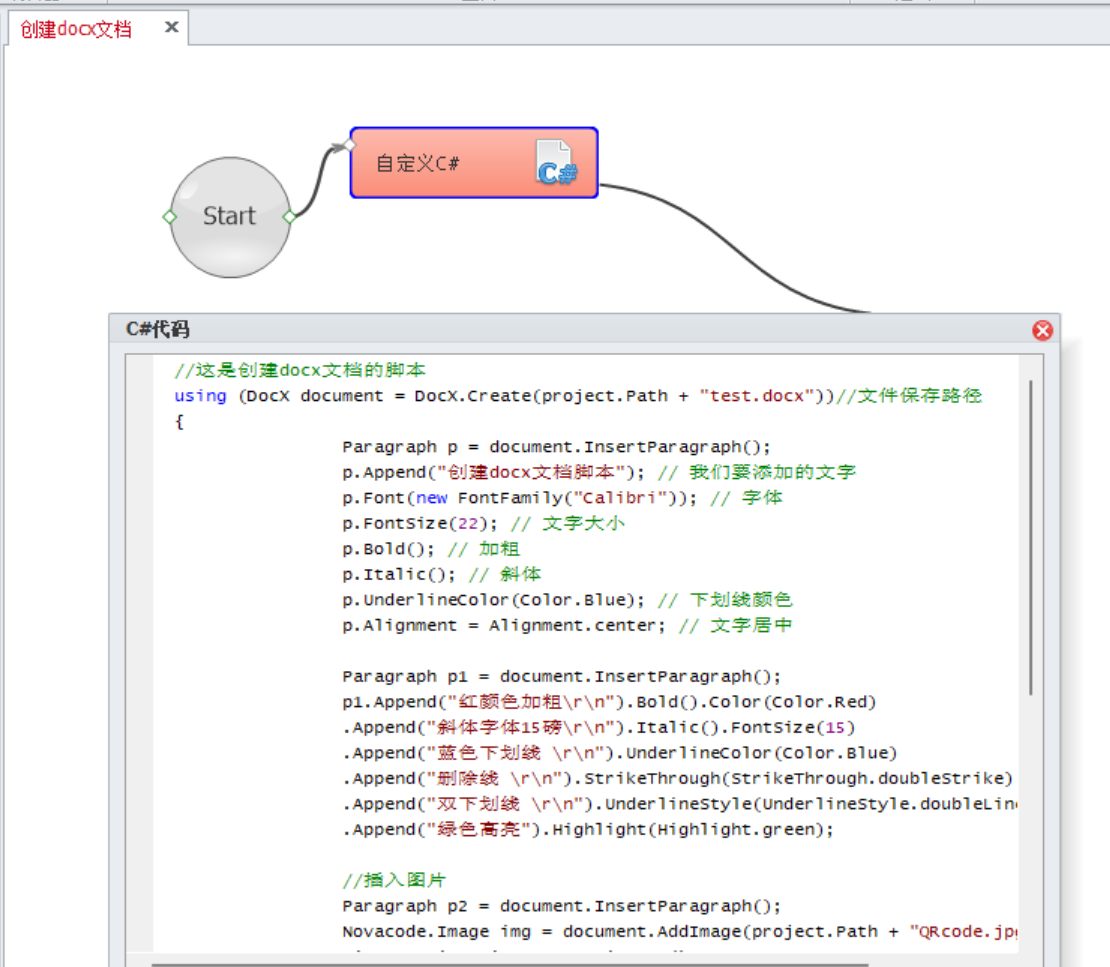This screenshot has height=967, width=1110.
Task: Click the Paragraph p1 declaration line
Action: 562,676
